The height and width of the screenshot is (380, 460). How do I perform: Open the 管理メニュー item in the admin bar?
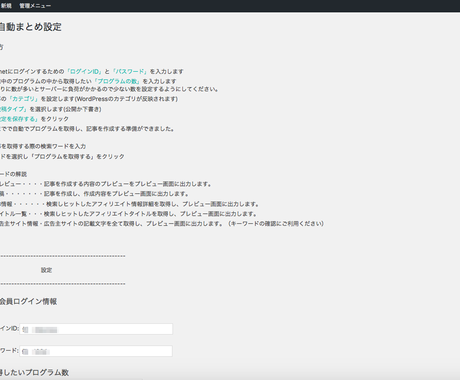click(35, 6)
